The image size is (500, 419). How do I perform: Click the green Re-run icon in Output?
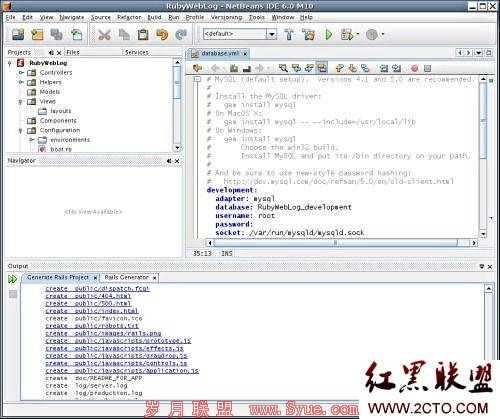pos(12,279)
